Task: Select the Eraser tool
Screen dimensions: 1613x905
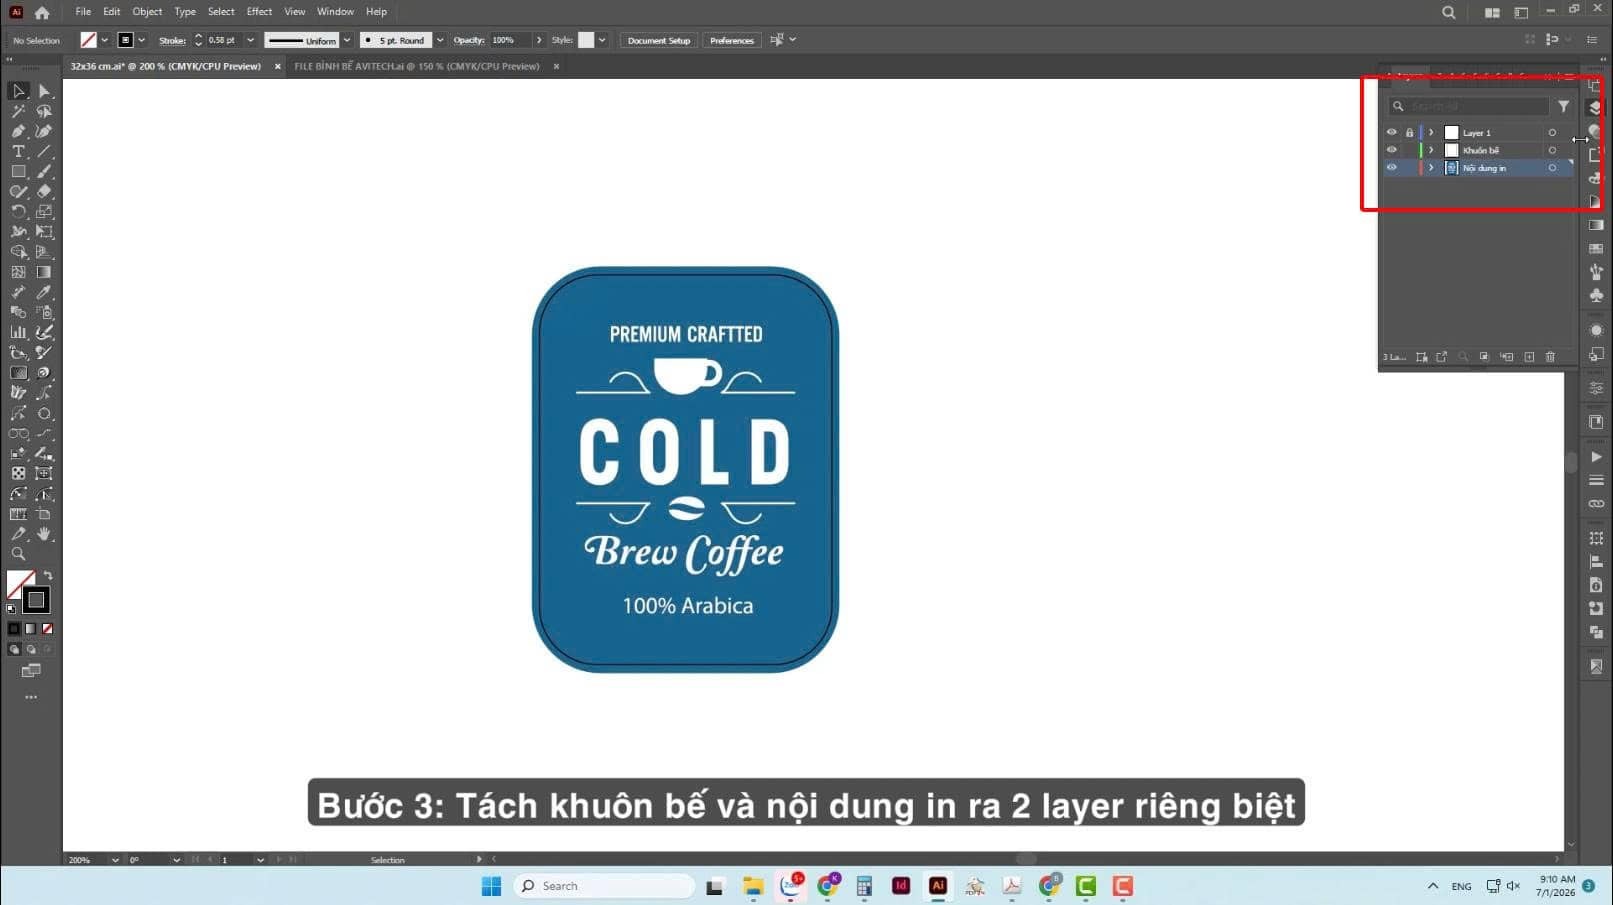Action: 44,191
